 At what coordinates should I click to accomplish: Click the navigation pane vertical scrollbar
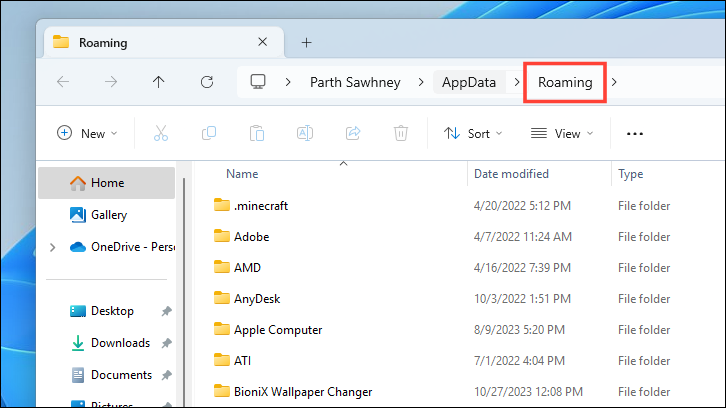coord(184,292)
